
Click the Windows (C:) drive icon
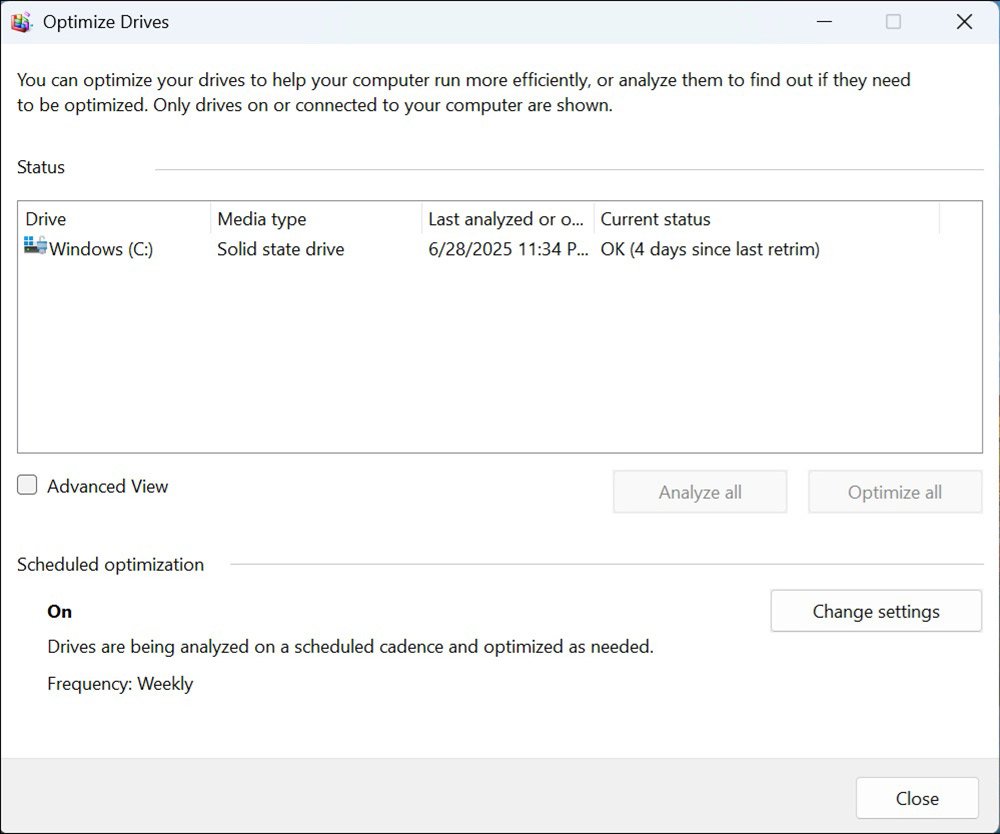pyautogui.click(x=36, y=247)
